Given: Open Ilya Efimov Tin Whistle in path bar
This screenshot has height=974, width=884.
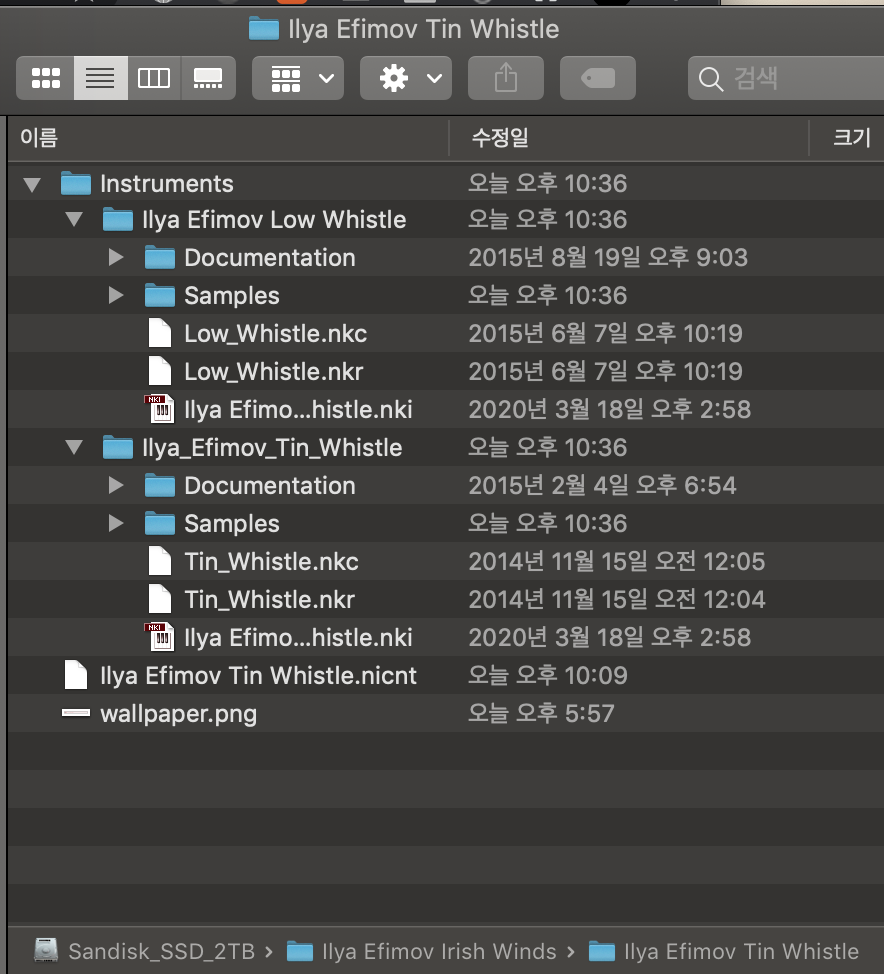Looking at the screenshot, I should (x=742, y=951).
